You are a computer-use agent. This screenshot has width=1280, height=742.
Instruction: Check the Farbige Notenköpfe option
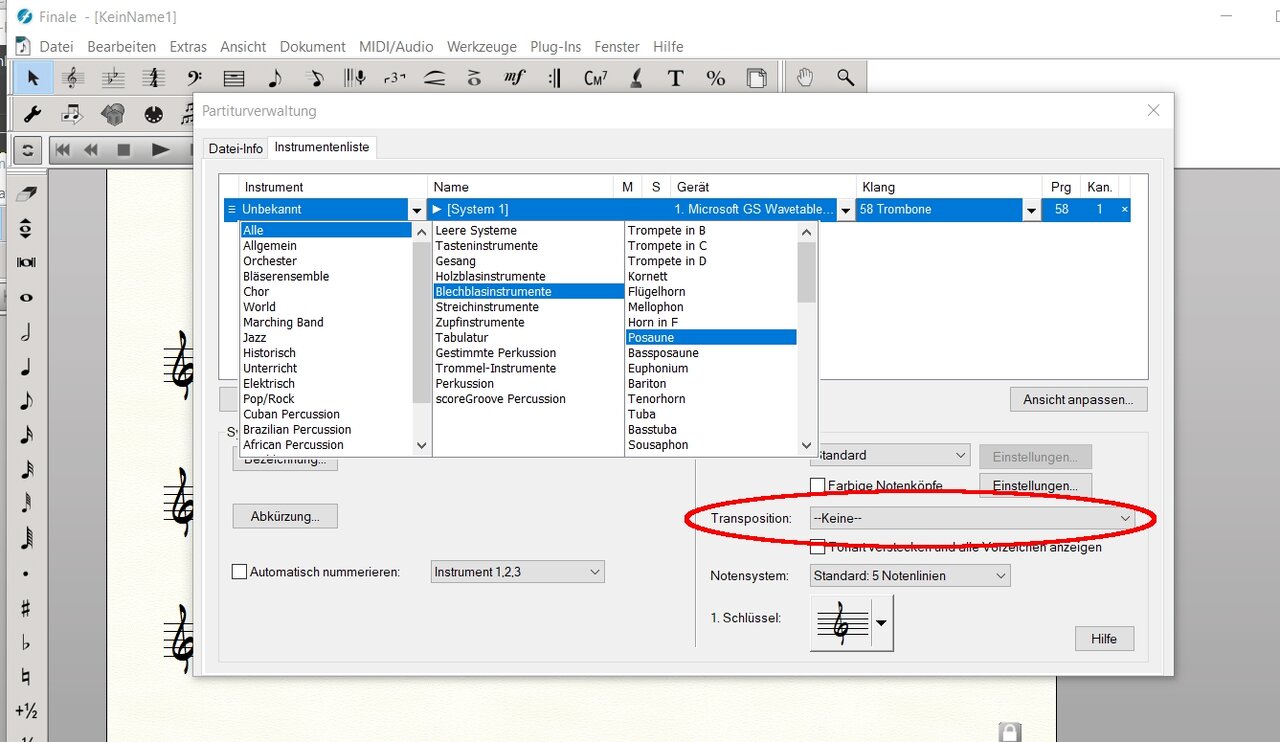click(x=818, y=486)
